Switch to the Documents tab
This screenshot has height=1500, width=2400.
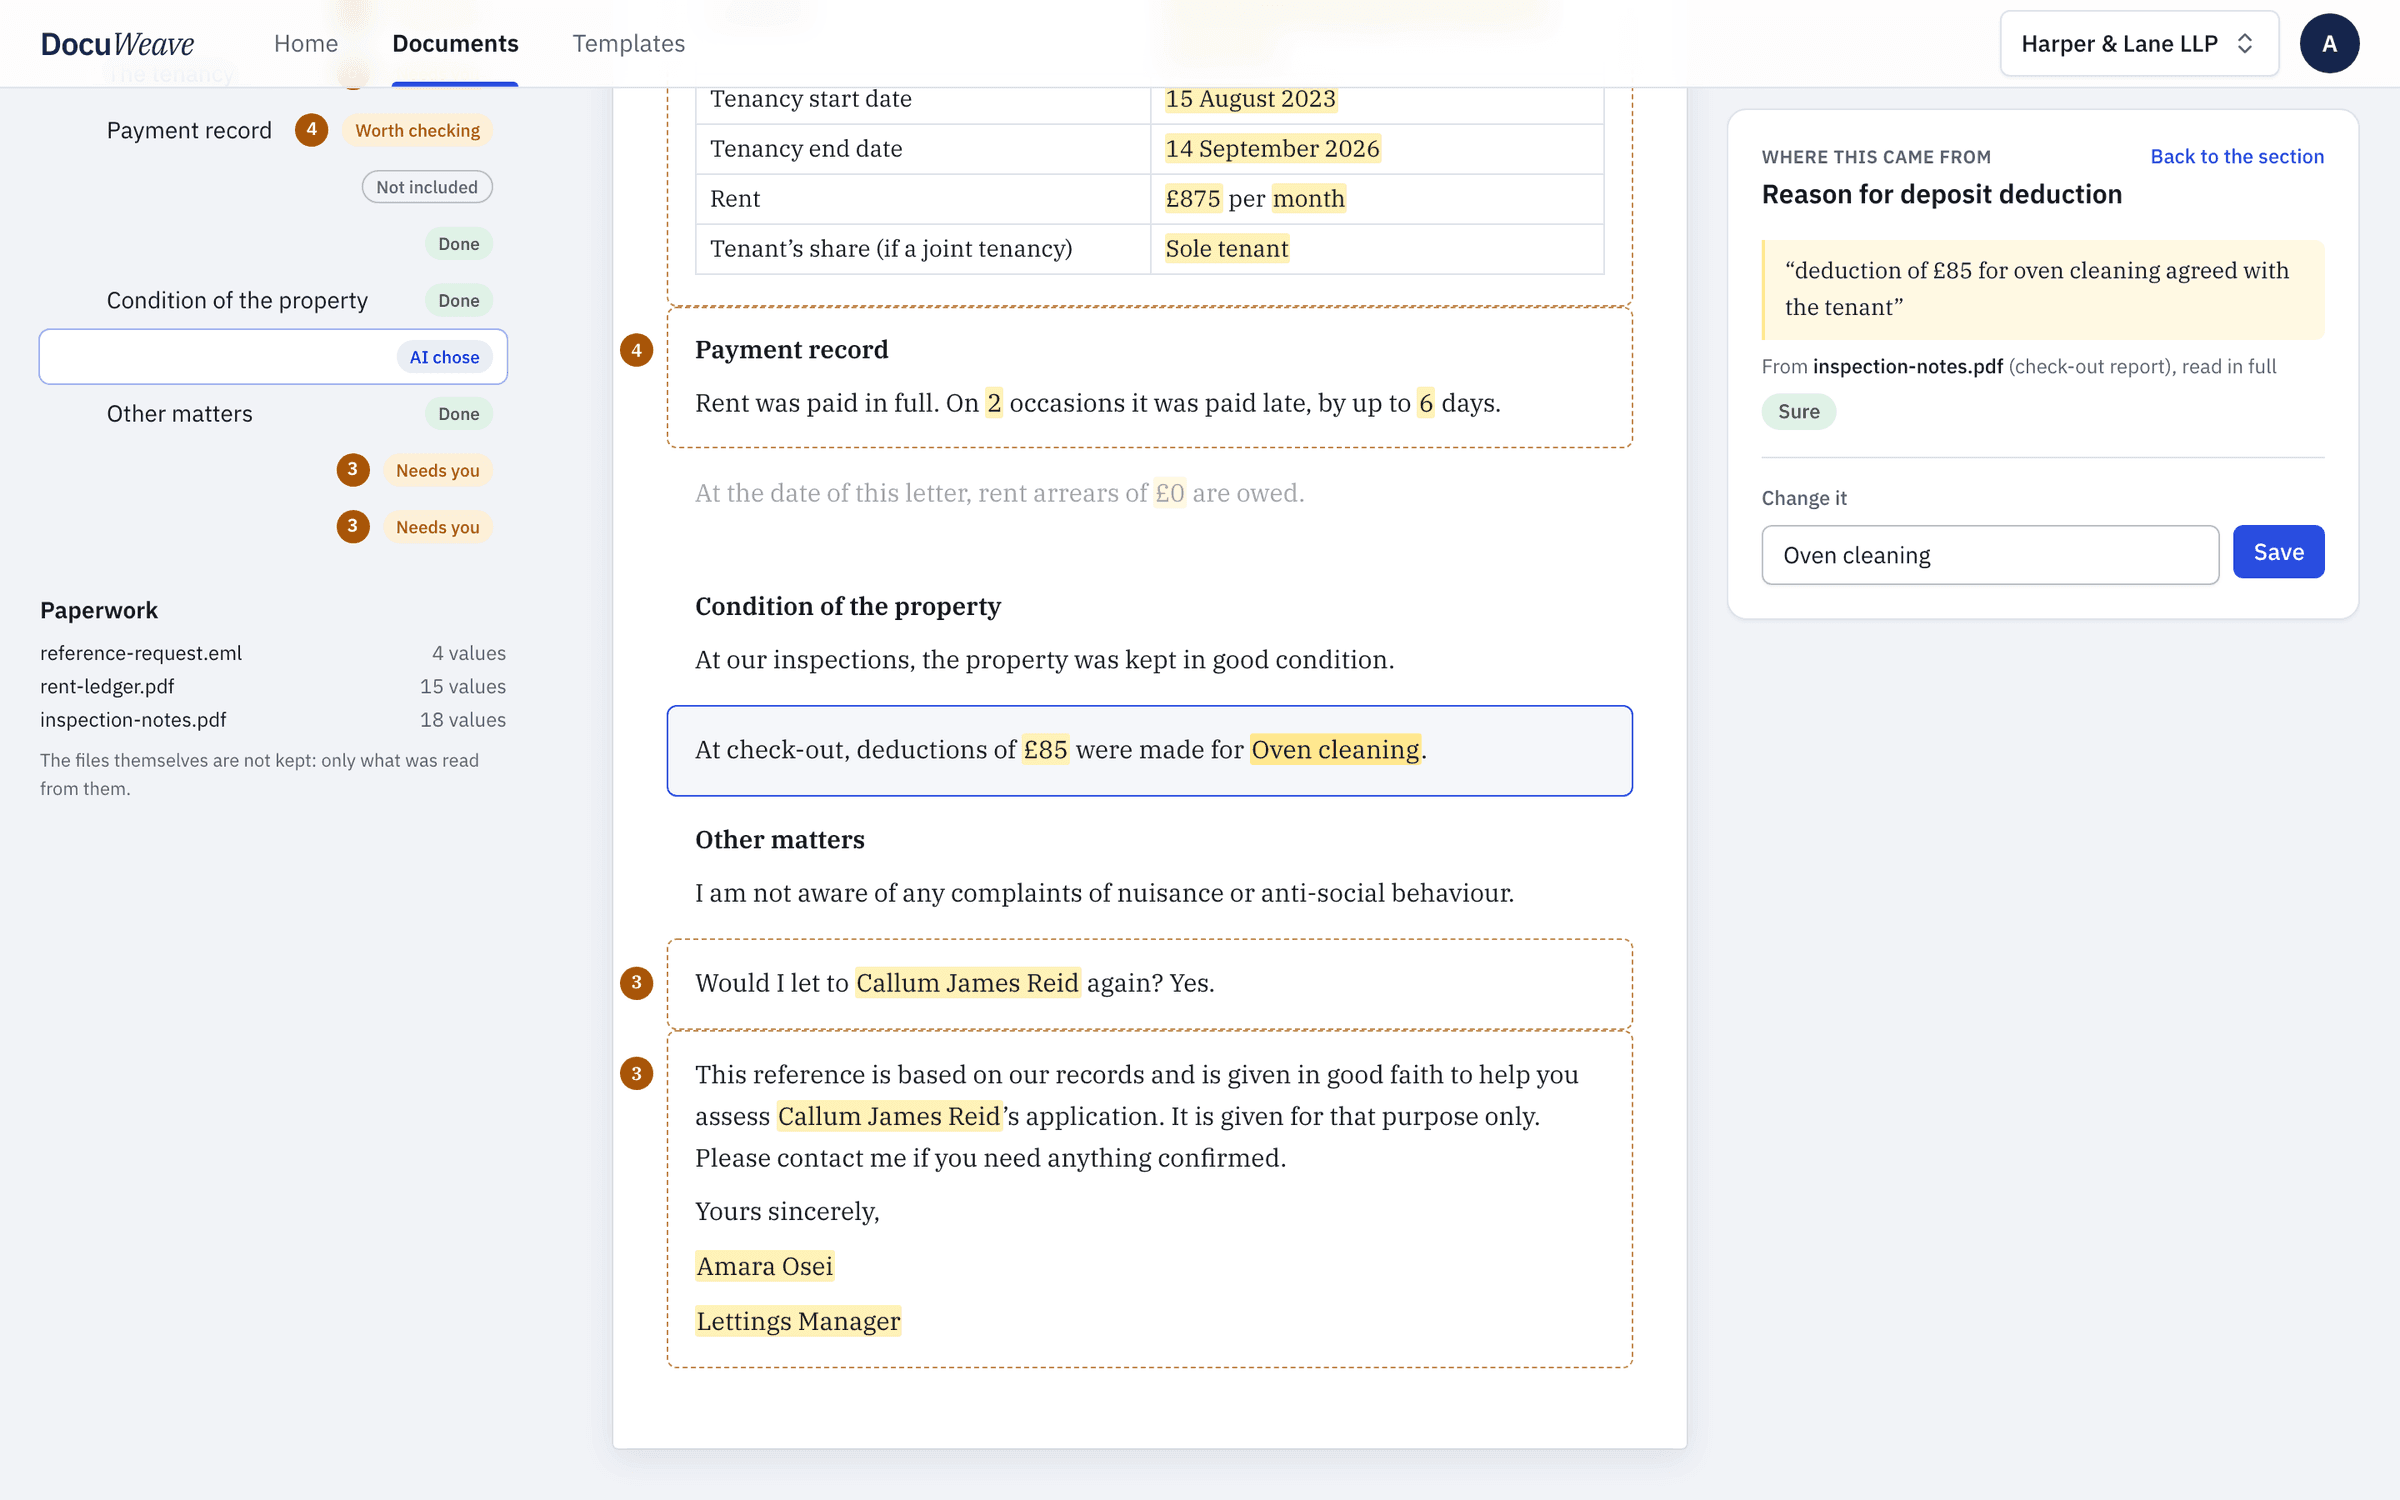[455, 43]
